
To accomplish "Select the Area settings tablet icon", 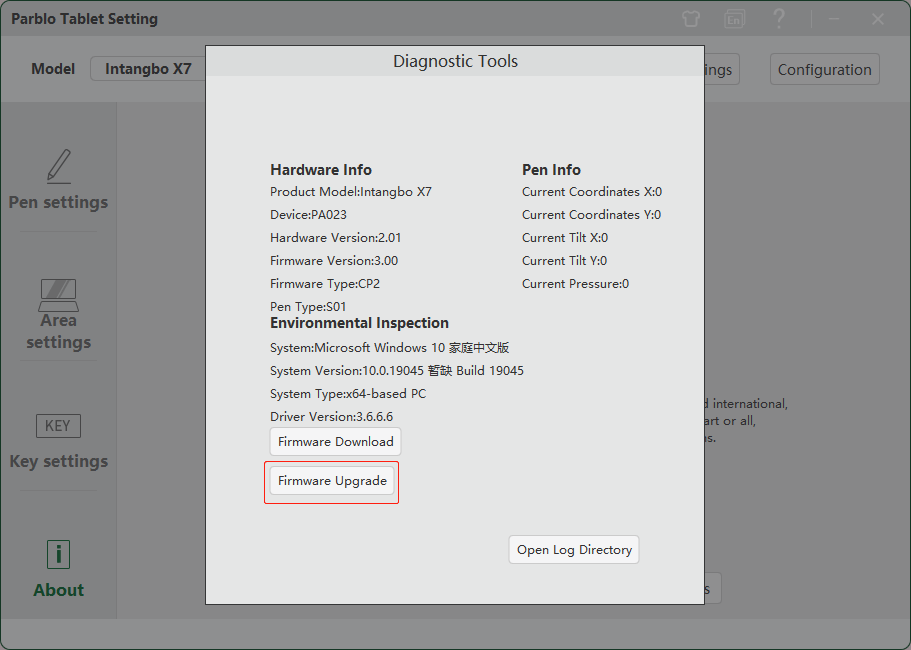I will tap(59, 295).
